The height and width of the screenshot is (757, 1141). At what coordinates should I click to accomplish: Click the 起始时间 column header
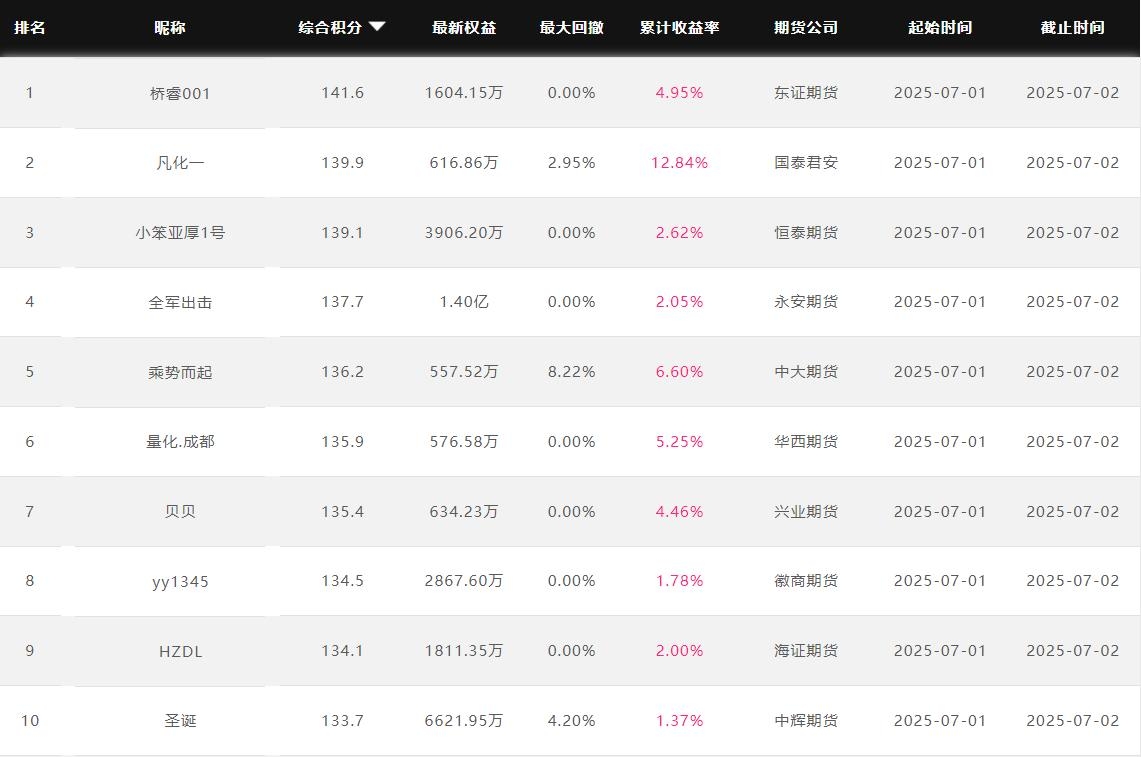[940, 28]
